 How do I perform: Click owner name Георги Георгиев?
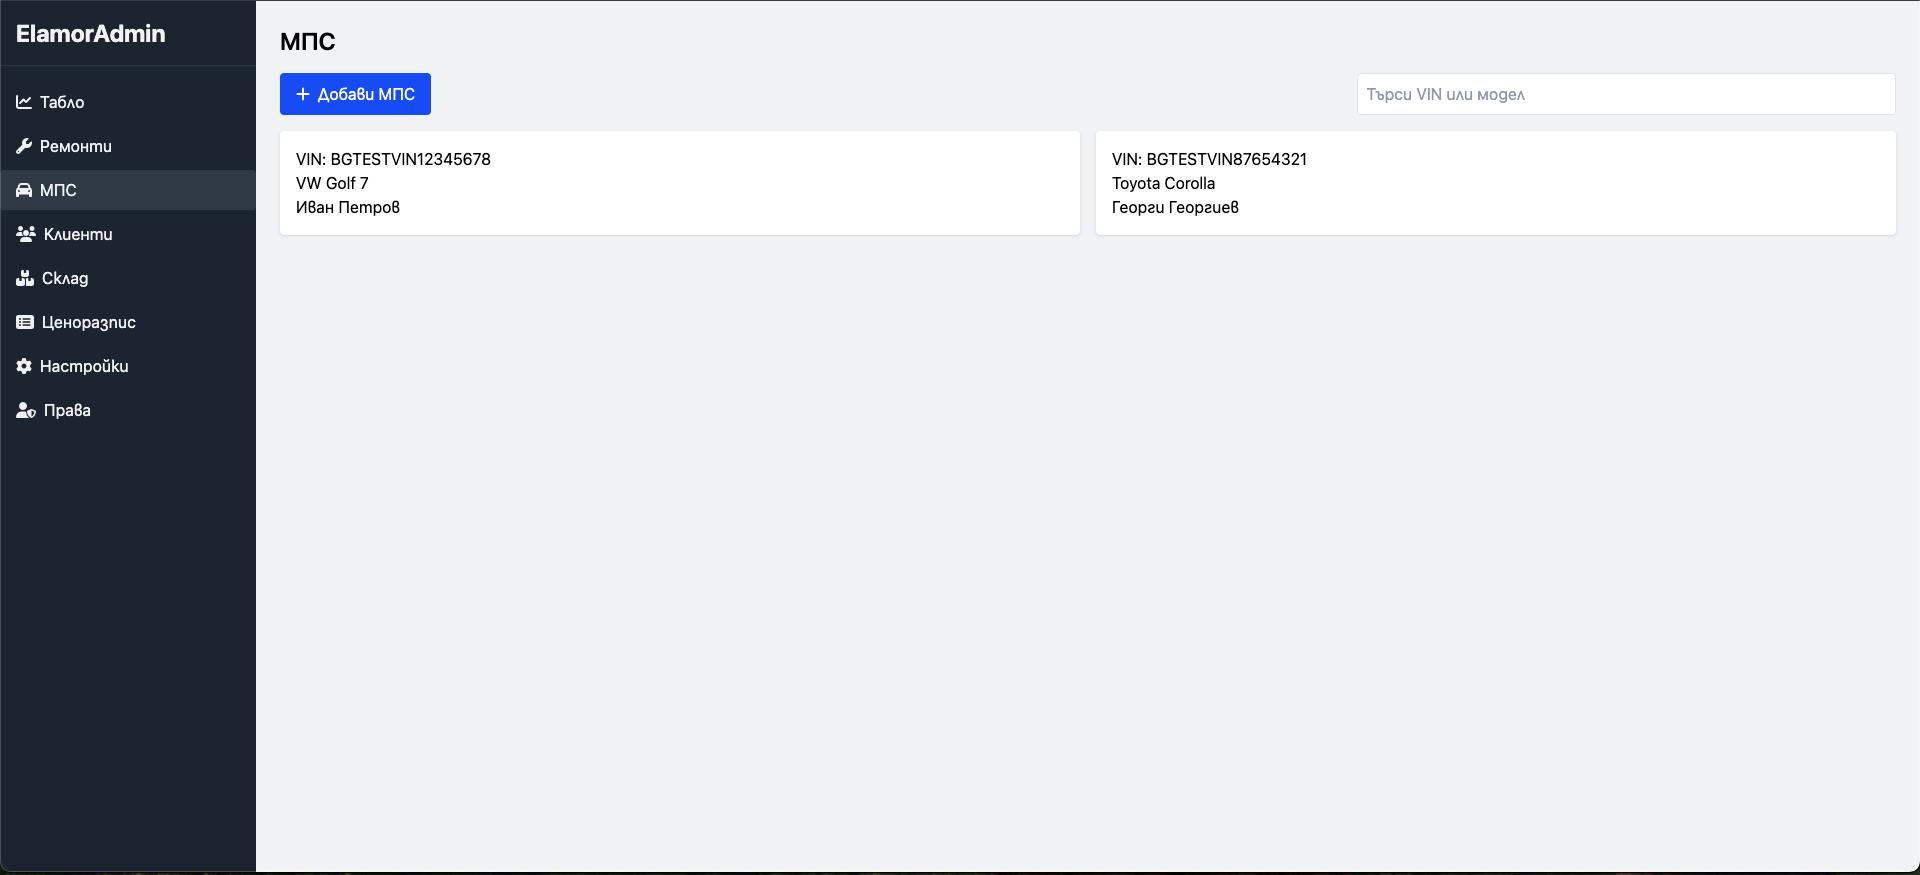[1175, 207]
